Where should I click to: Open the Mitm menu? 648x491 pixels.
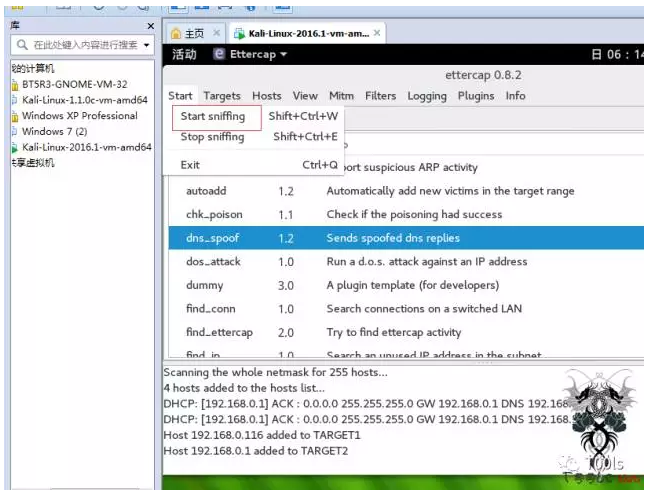click(341, 96)
